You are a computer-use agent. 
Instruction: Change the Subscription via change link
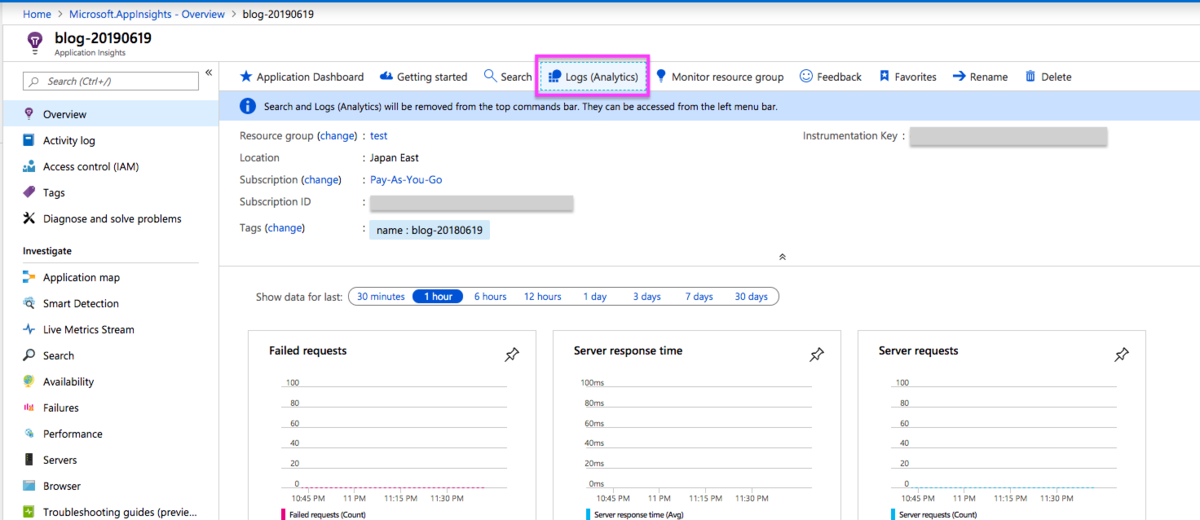coord(322,180)
